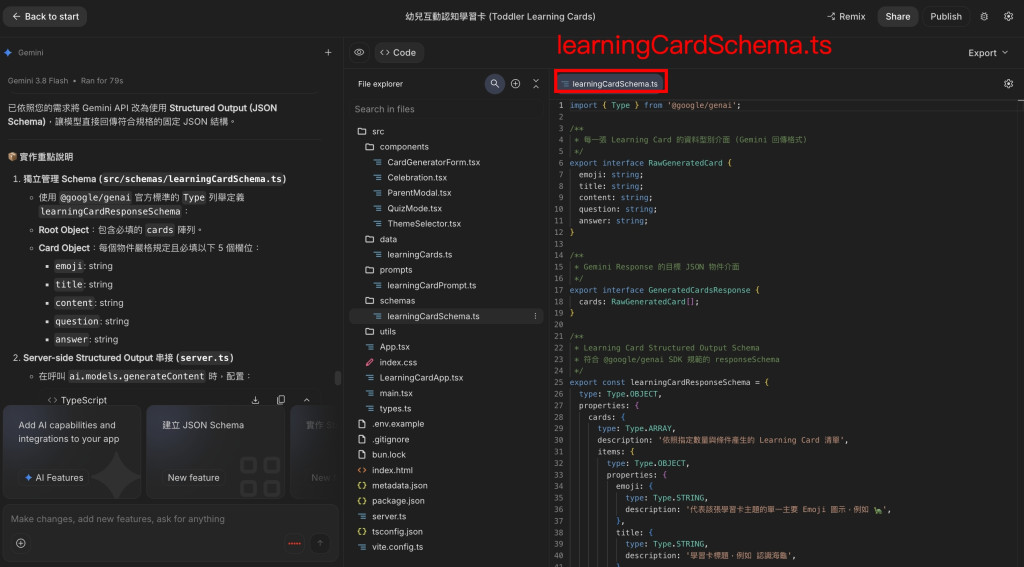The height and width of the screenshot is (567, 1024).
Task: Collapse the TypeScript code block
Action: 306,400
